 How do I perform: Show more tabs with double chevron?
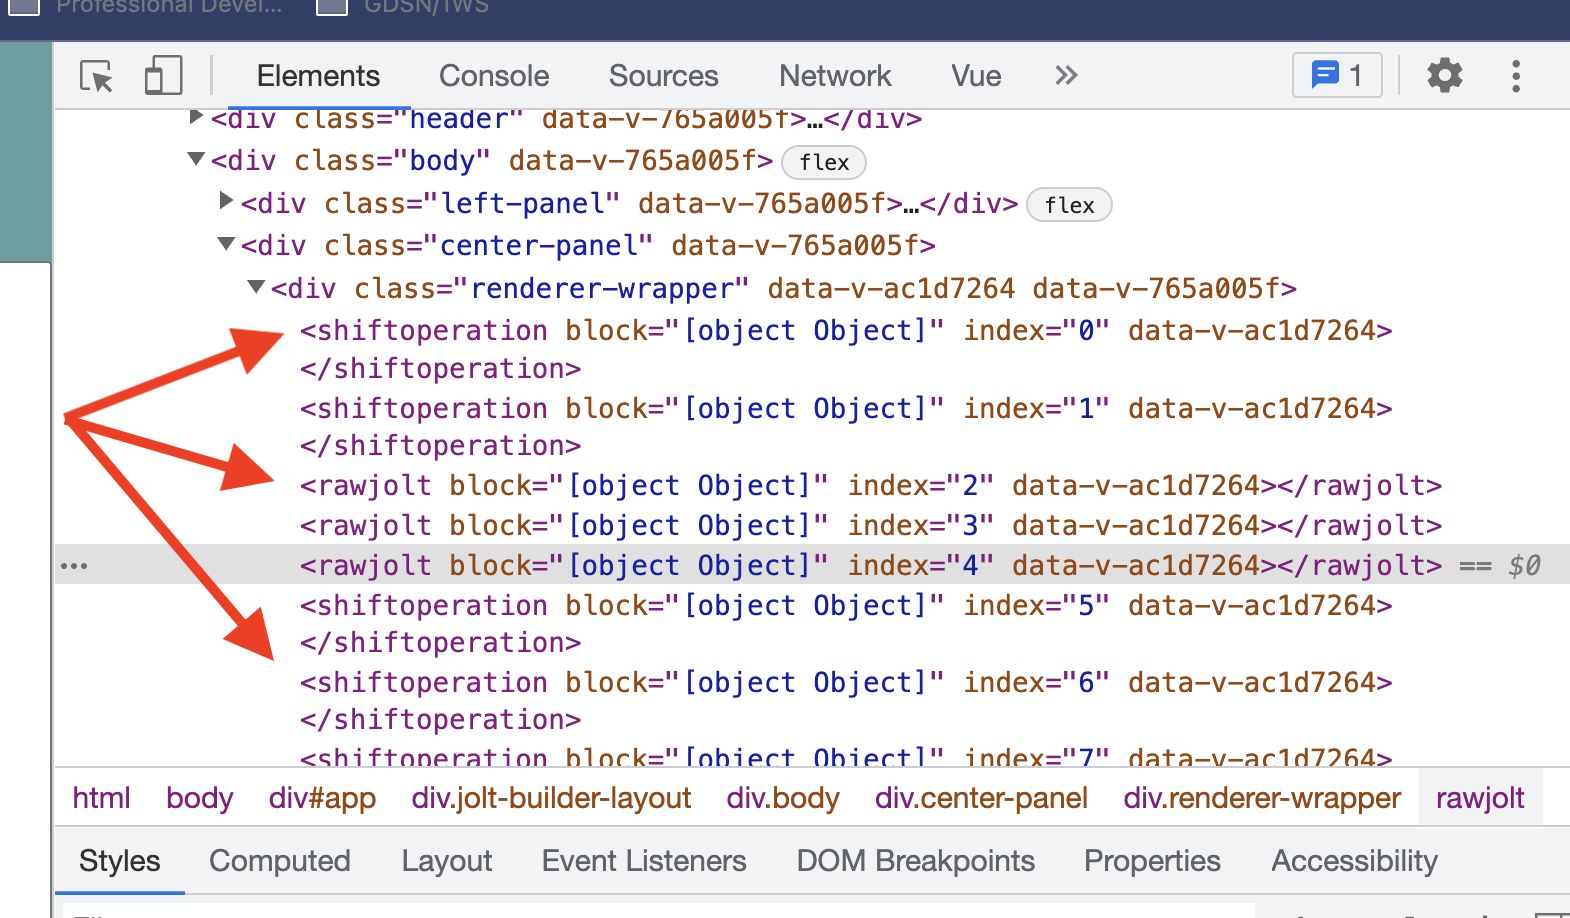coord(1066,76)
